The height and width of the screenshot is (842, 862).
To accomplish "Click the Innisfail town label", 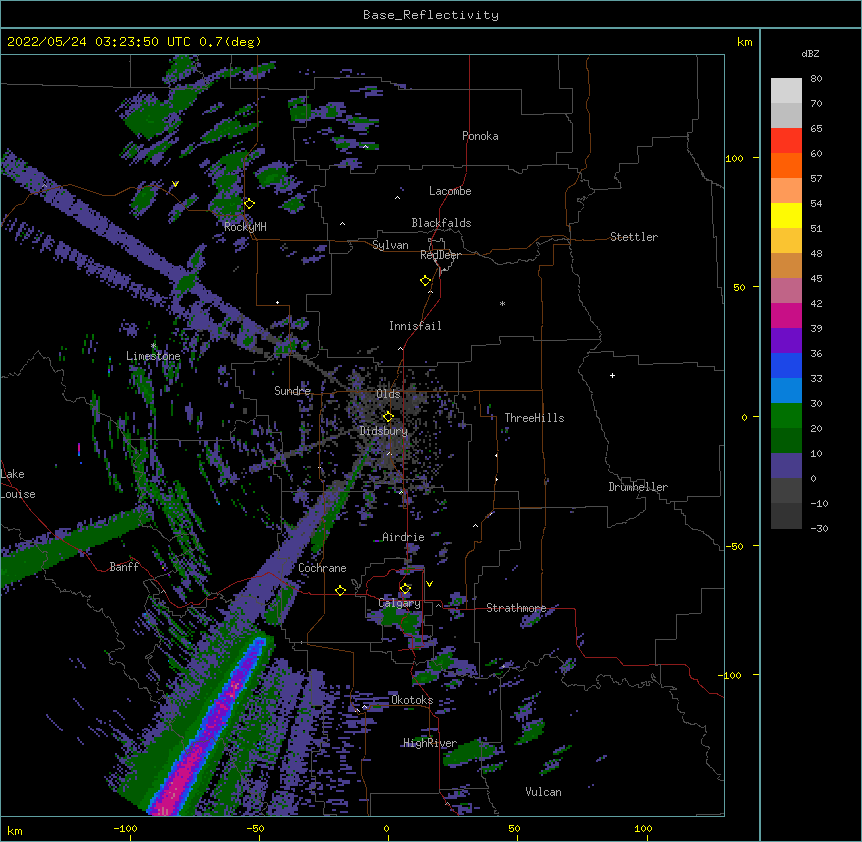I will [x=415, y=326].
